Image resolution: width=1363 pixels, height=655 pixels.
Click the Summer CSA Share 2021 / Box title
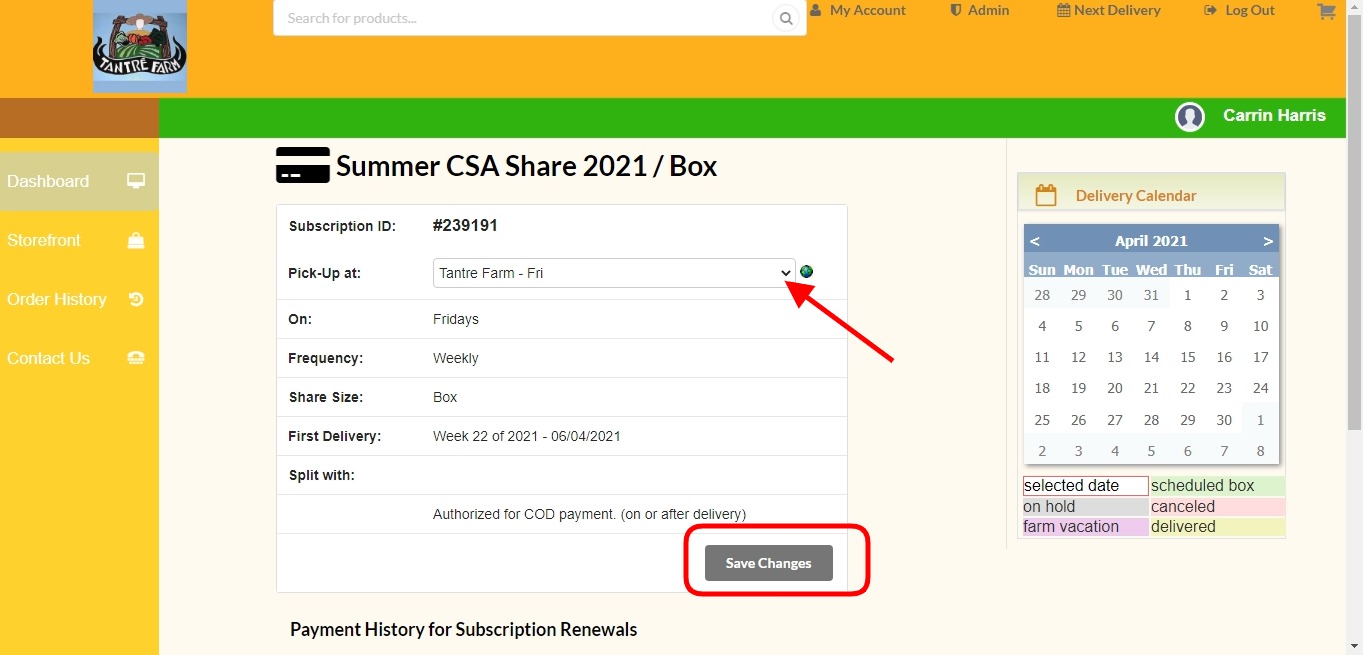pyautogui.click(x=526, y=165)
